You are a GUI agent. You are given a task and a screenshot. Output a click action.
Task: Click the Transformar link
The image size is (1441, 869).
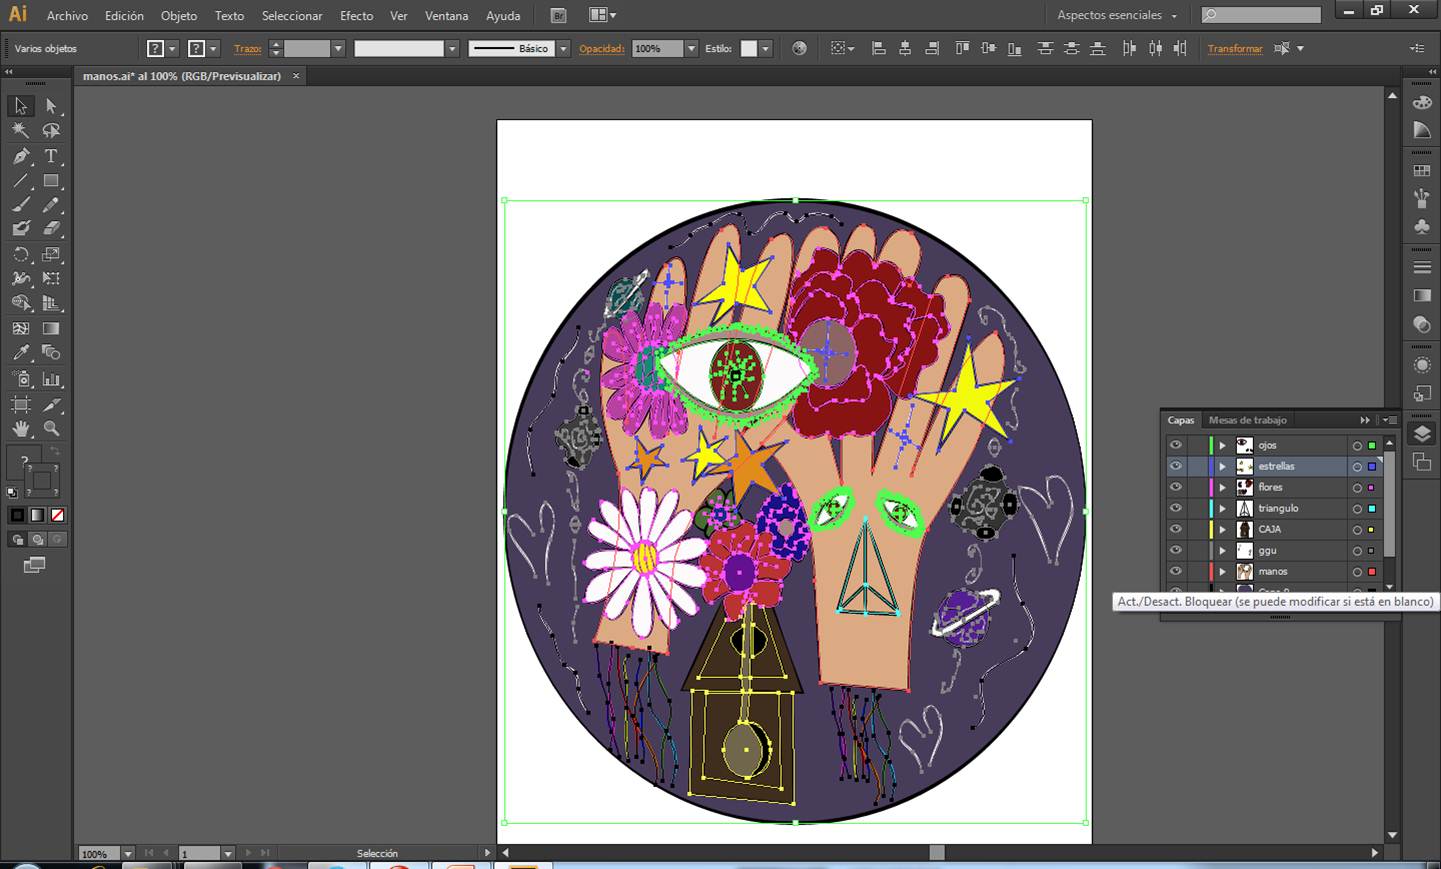click(x=1234, y=49)
